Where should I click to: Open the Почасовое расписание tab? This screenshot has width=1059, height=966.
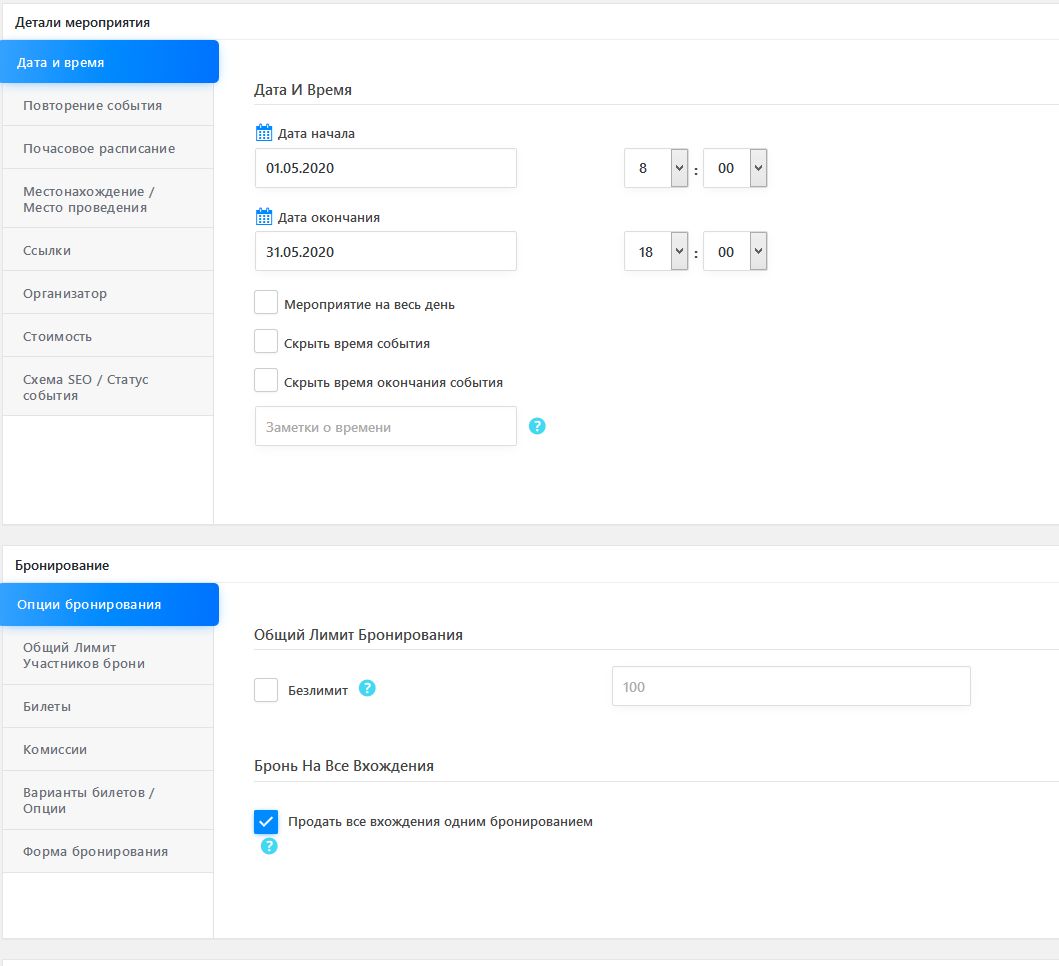coord(107,148)
